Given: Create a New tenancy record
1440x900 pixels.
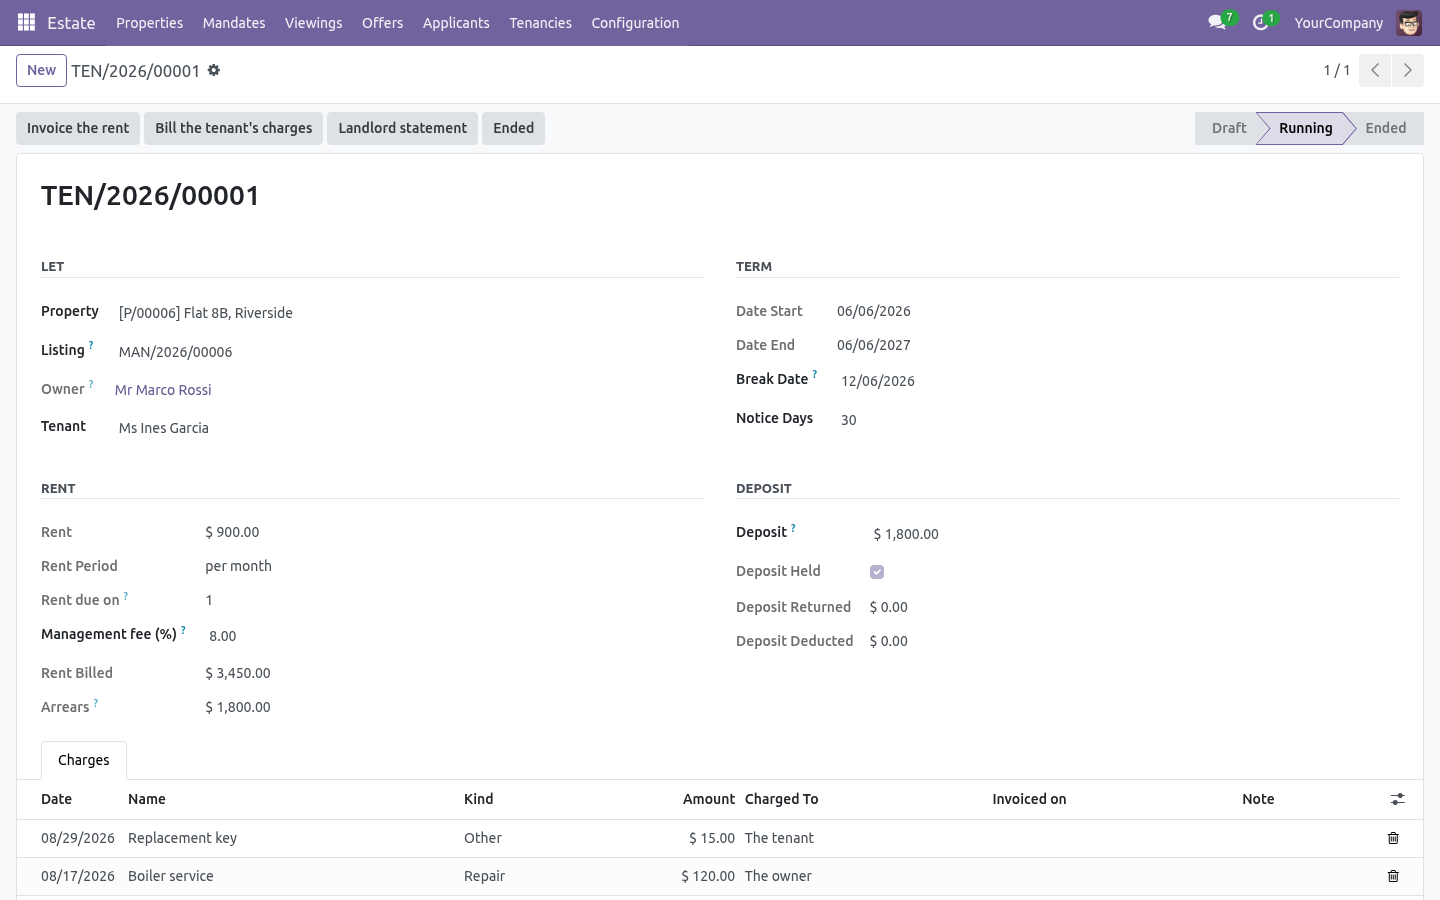Looking at the screenshot, I should pos(41,70).
